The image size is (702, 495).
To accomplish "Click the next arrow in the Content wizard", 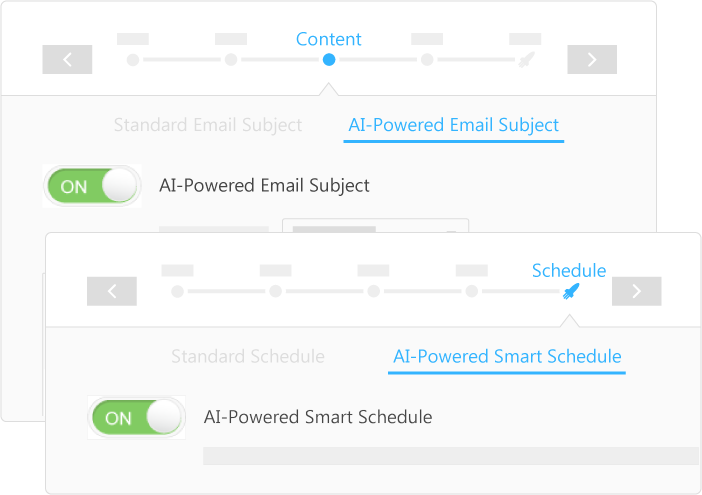I will click(592, 60).
